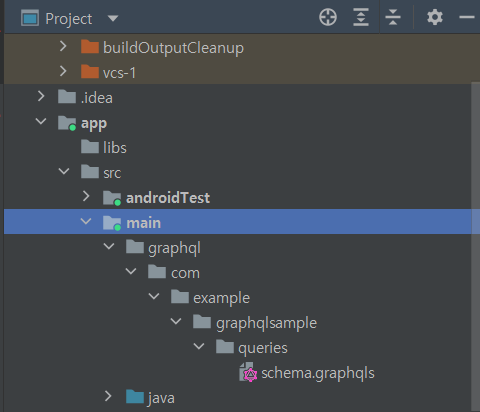Click the Select Opened File crosshair icon
The width and height of the screenshot is (480, 412).
[x=328, y=17]
